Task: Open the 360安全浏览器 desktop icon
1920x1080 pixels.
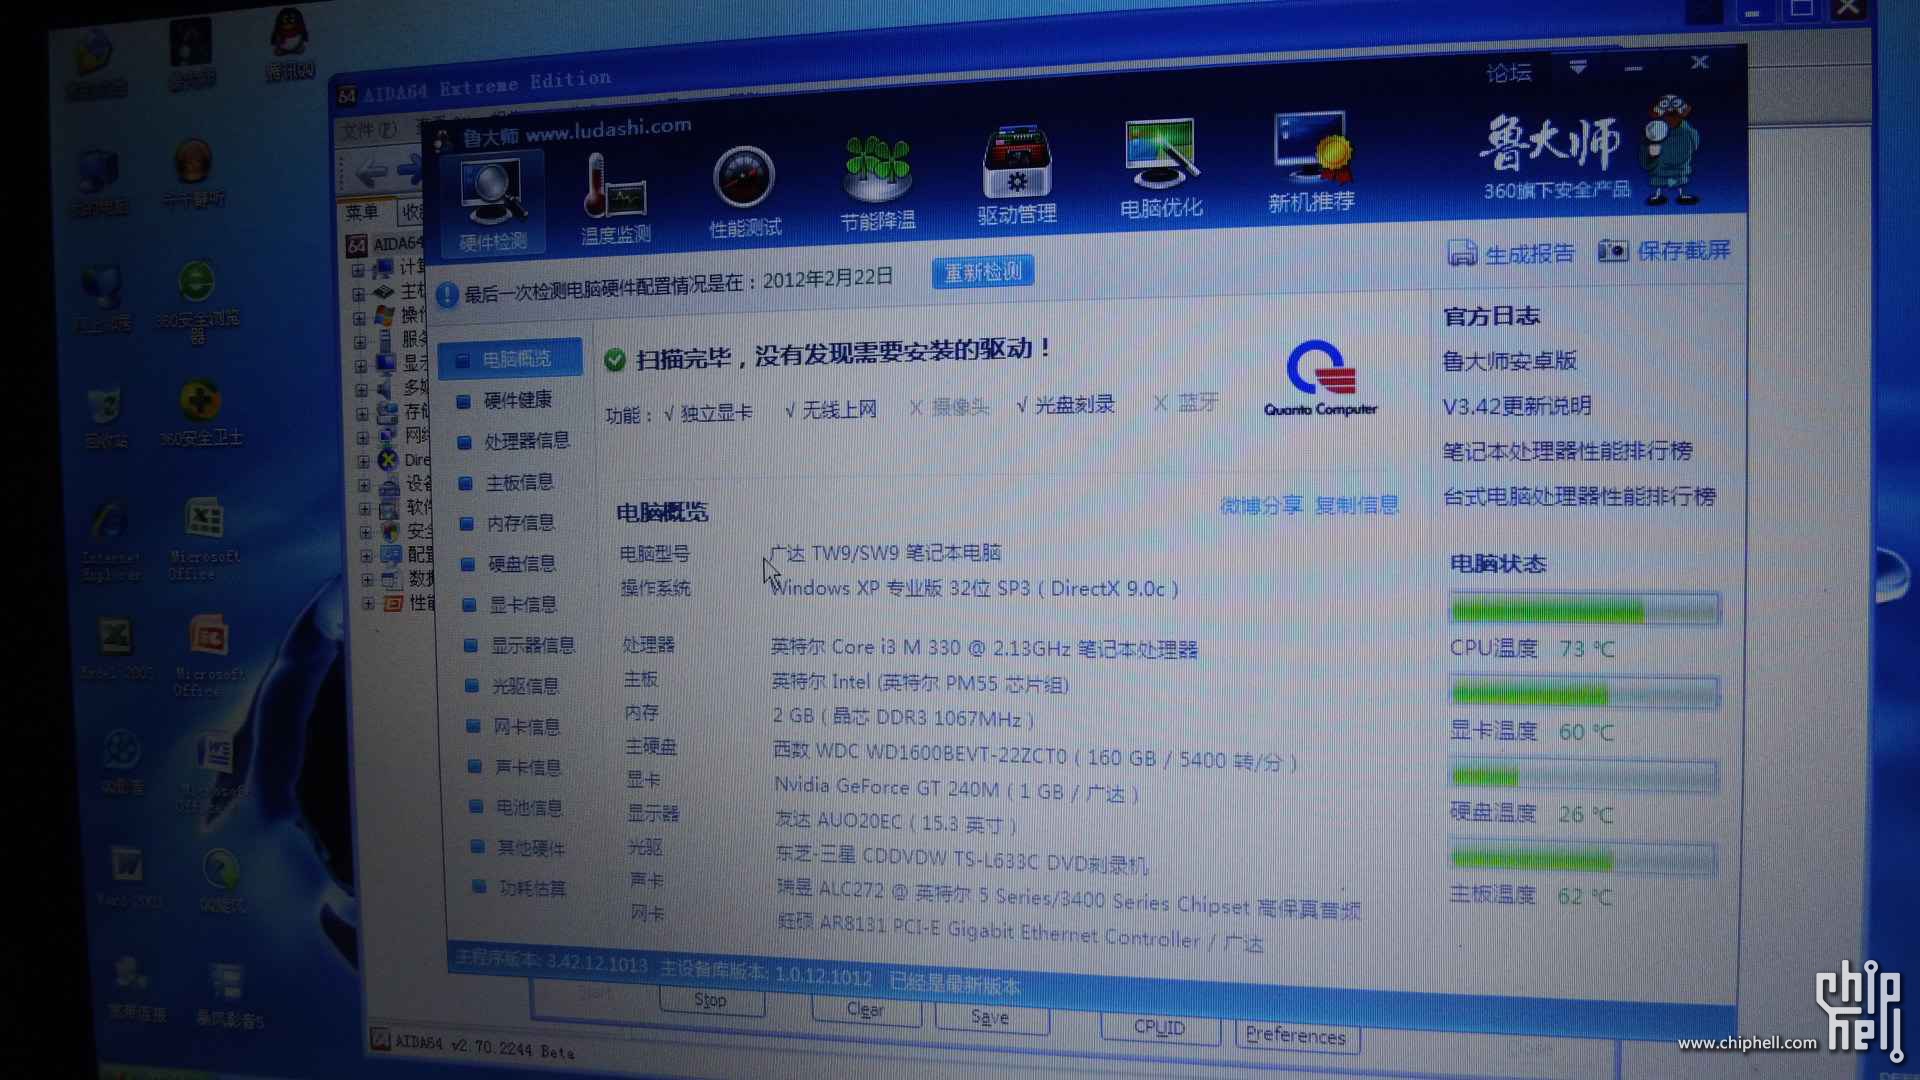Action: click(197, 300)
